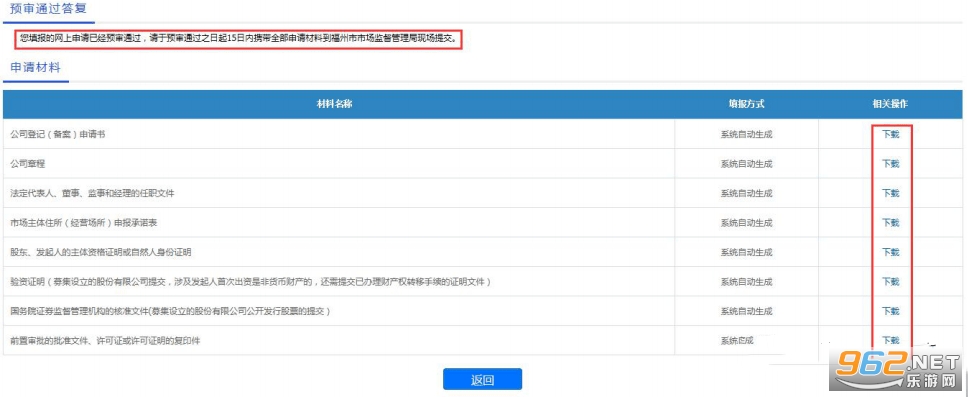This screenshot has width=968, height=397.
Task: Download 股东、发起人的主体资格证明 file
Action: point(890,252)
